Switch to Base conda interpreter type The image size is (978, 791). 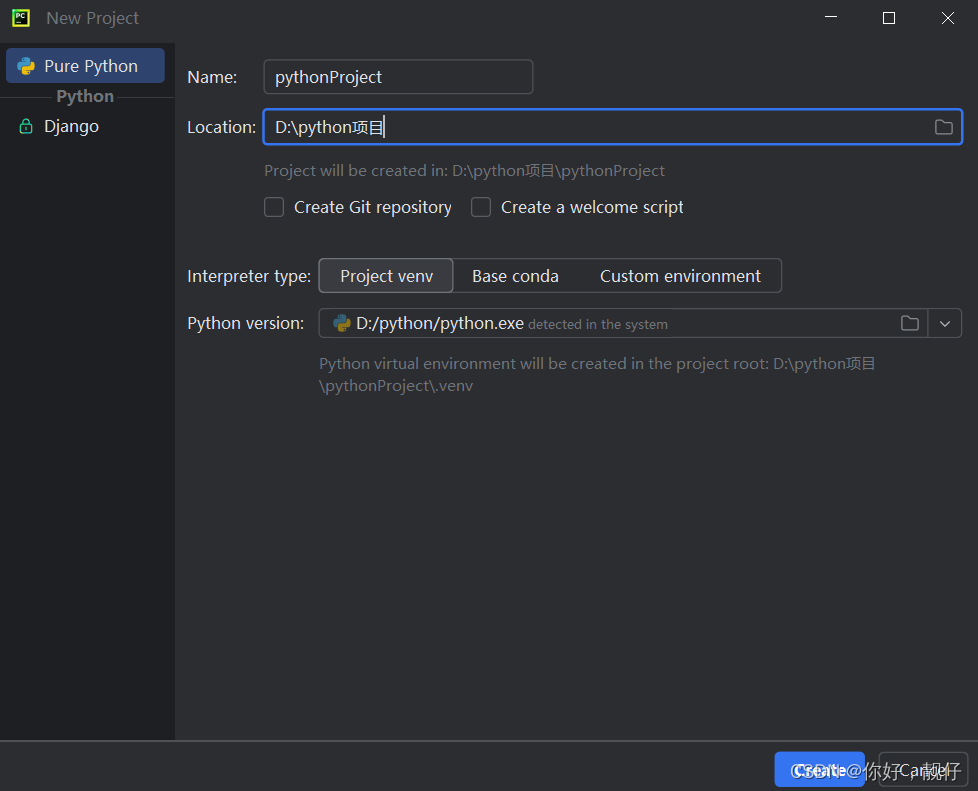pos(515,276)
